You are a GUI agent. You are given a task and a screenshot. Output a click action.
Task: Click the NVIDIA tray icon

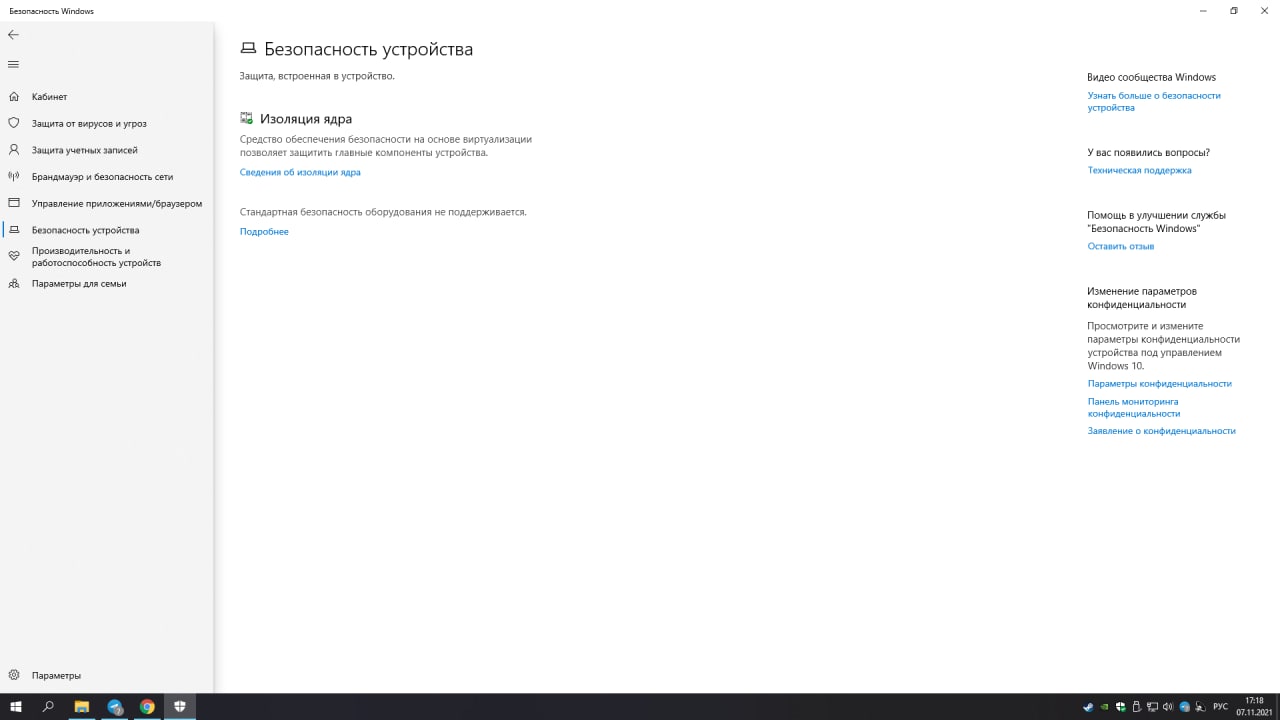click(1104, 707)
